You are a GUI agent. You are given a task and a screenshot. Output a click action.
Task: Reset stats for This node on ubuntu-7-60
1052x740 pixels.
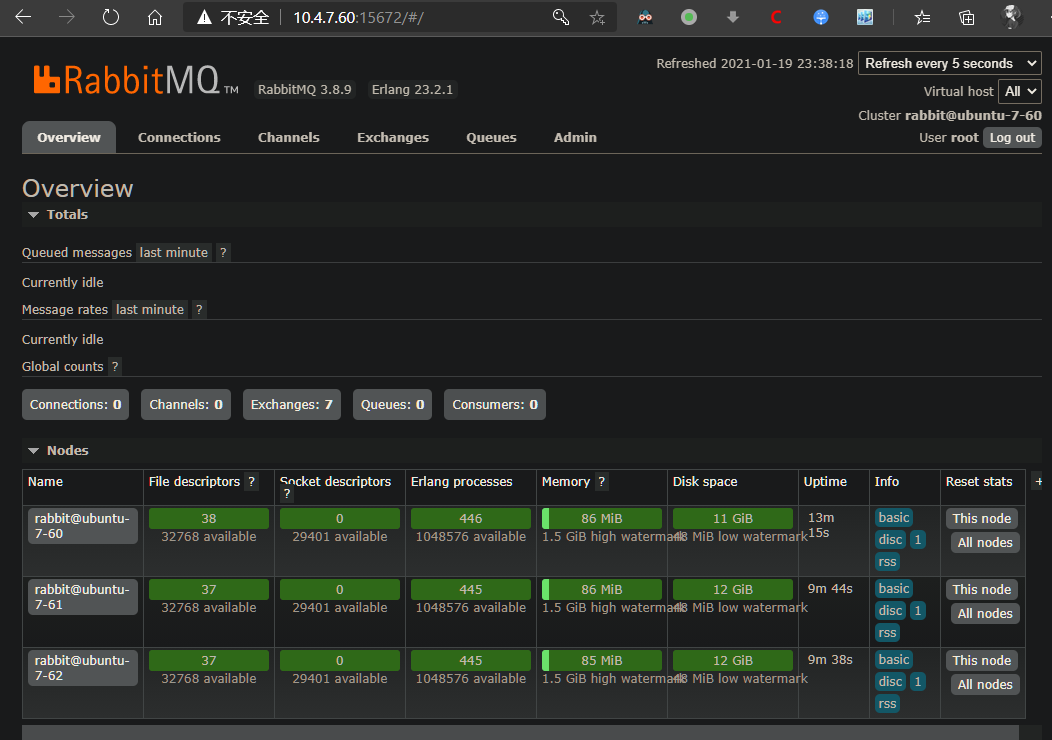tap(981, 519)
